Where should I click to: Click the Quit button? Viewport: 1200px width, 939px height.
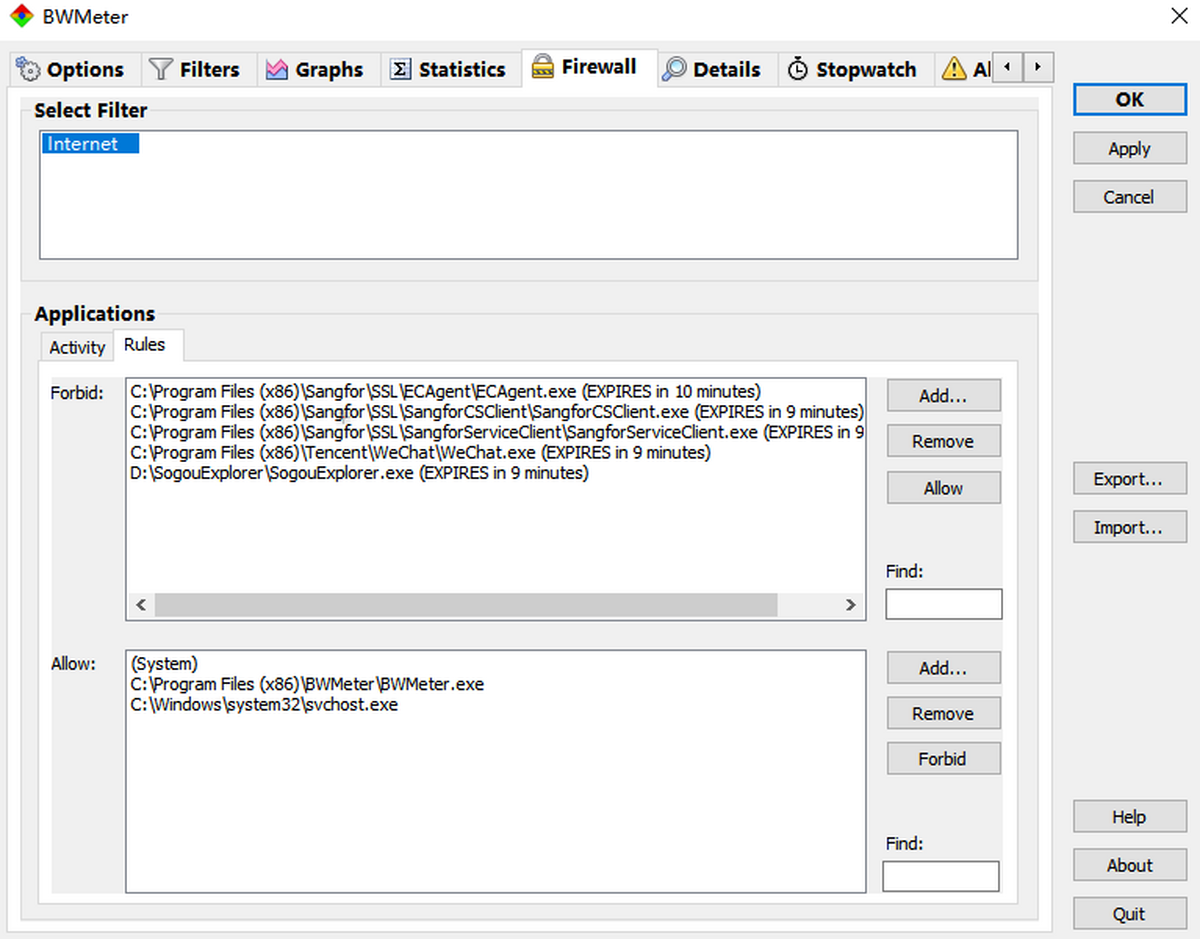[x=1129, y=914]
